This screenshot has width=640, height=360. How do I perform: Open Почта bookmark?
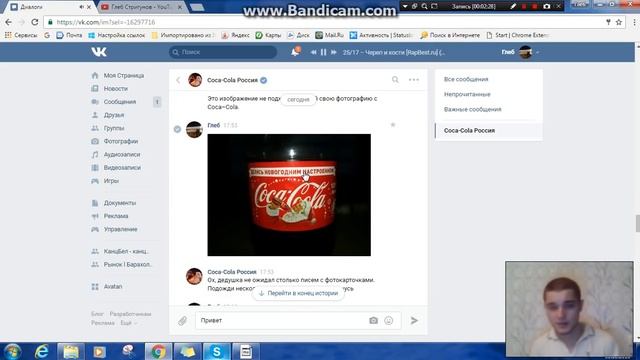69,36
